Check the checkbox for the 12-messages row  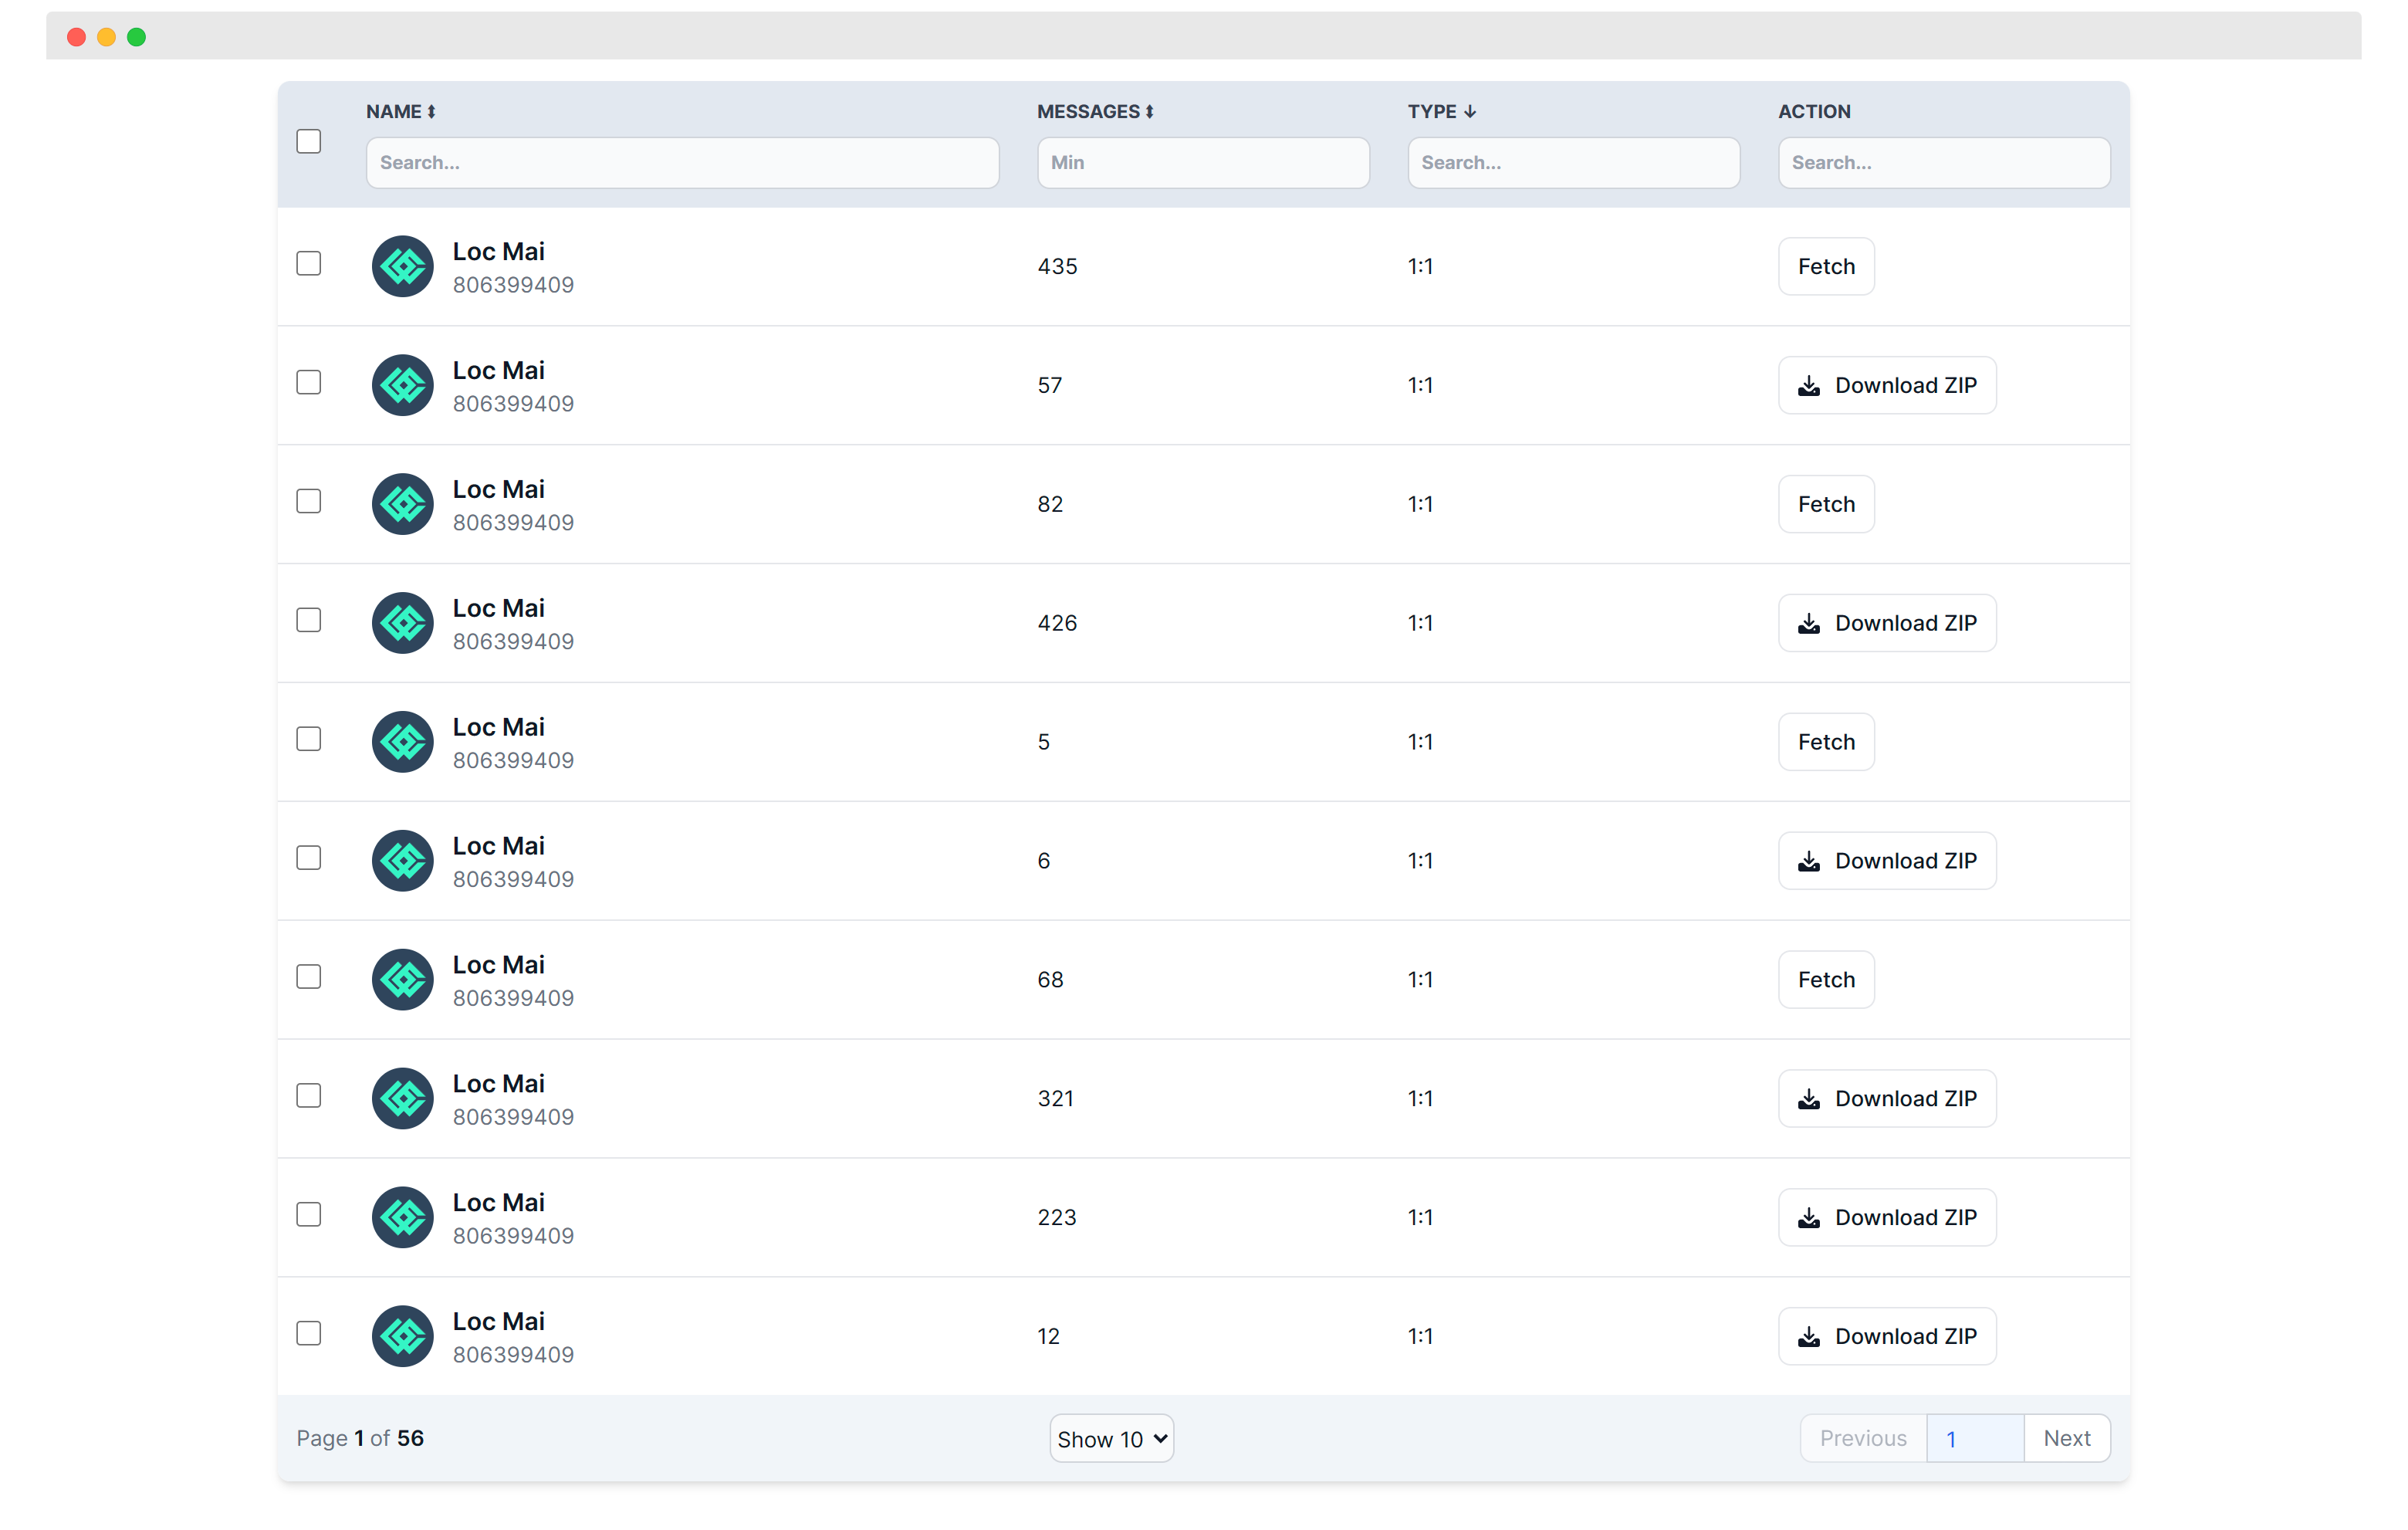tap(309, 1334)
